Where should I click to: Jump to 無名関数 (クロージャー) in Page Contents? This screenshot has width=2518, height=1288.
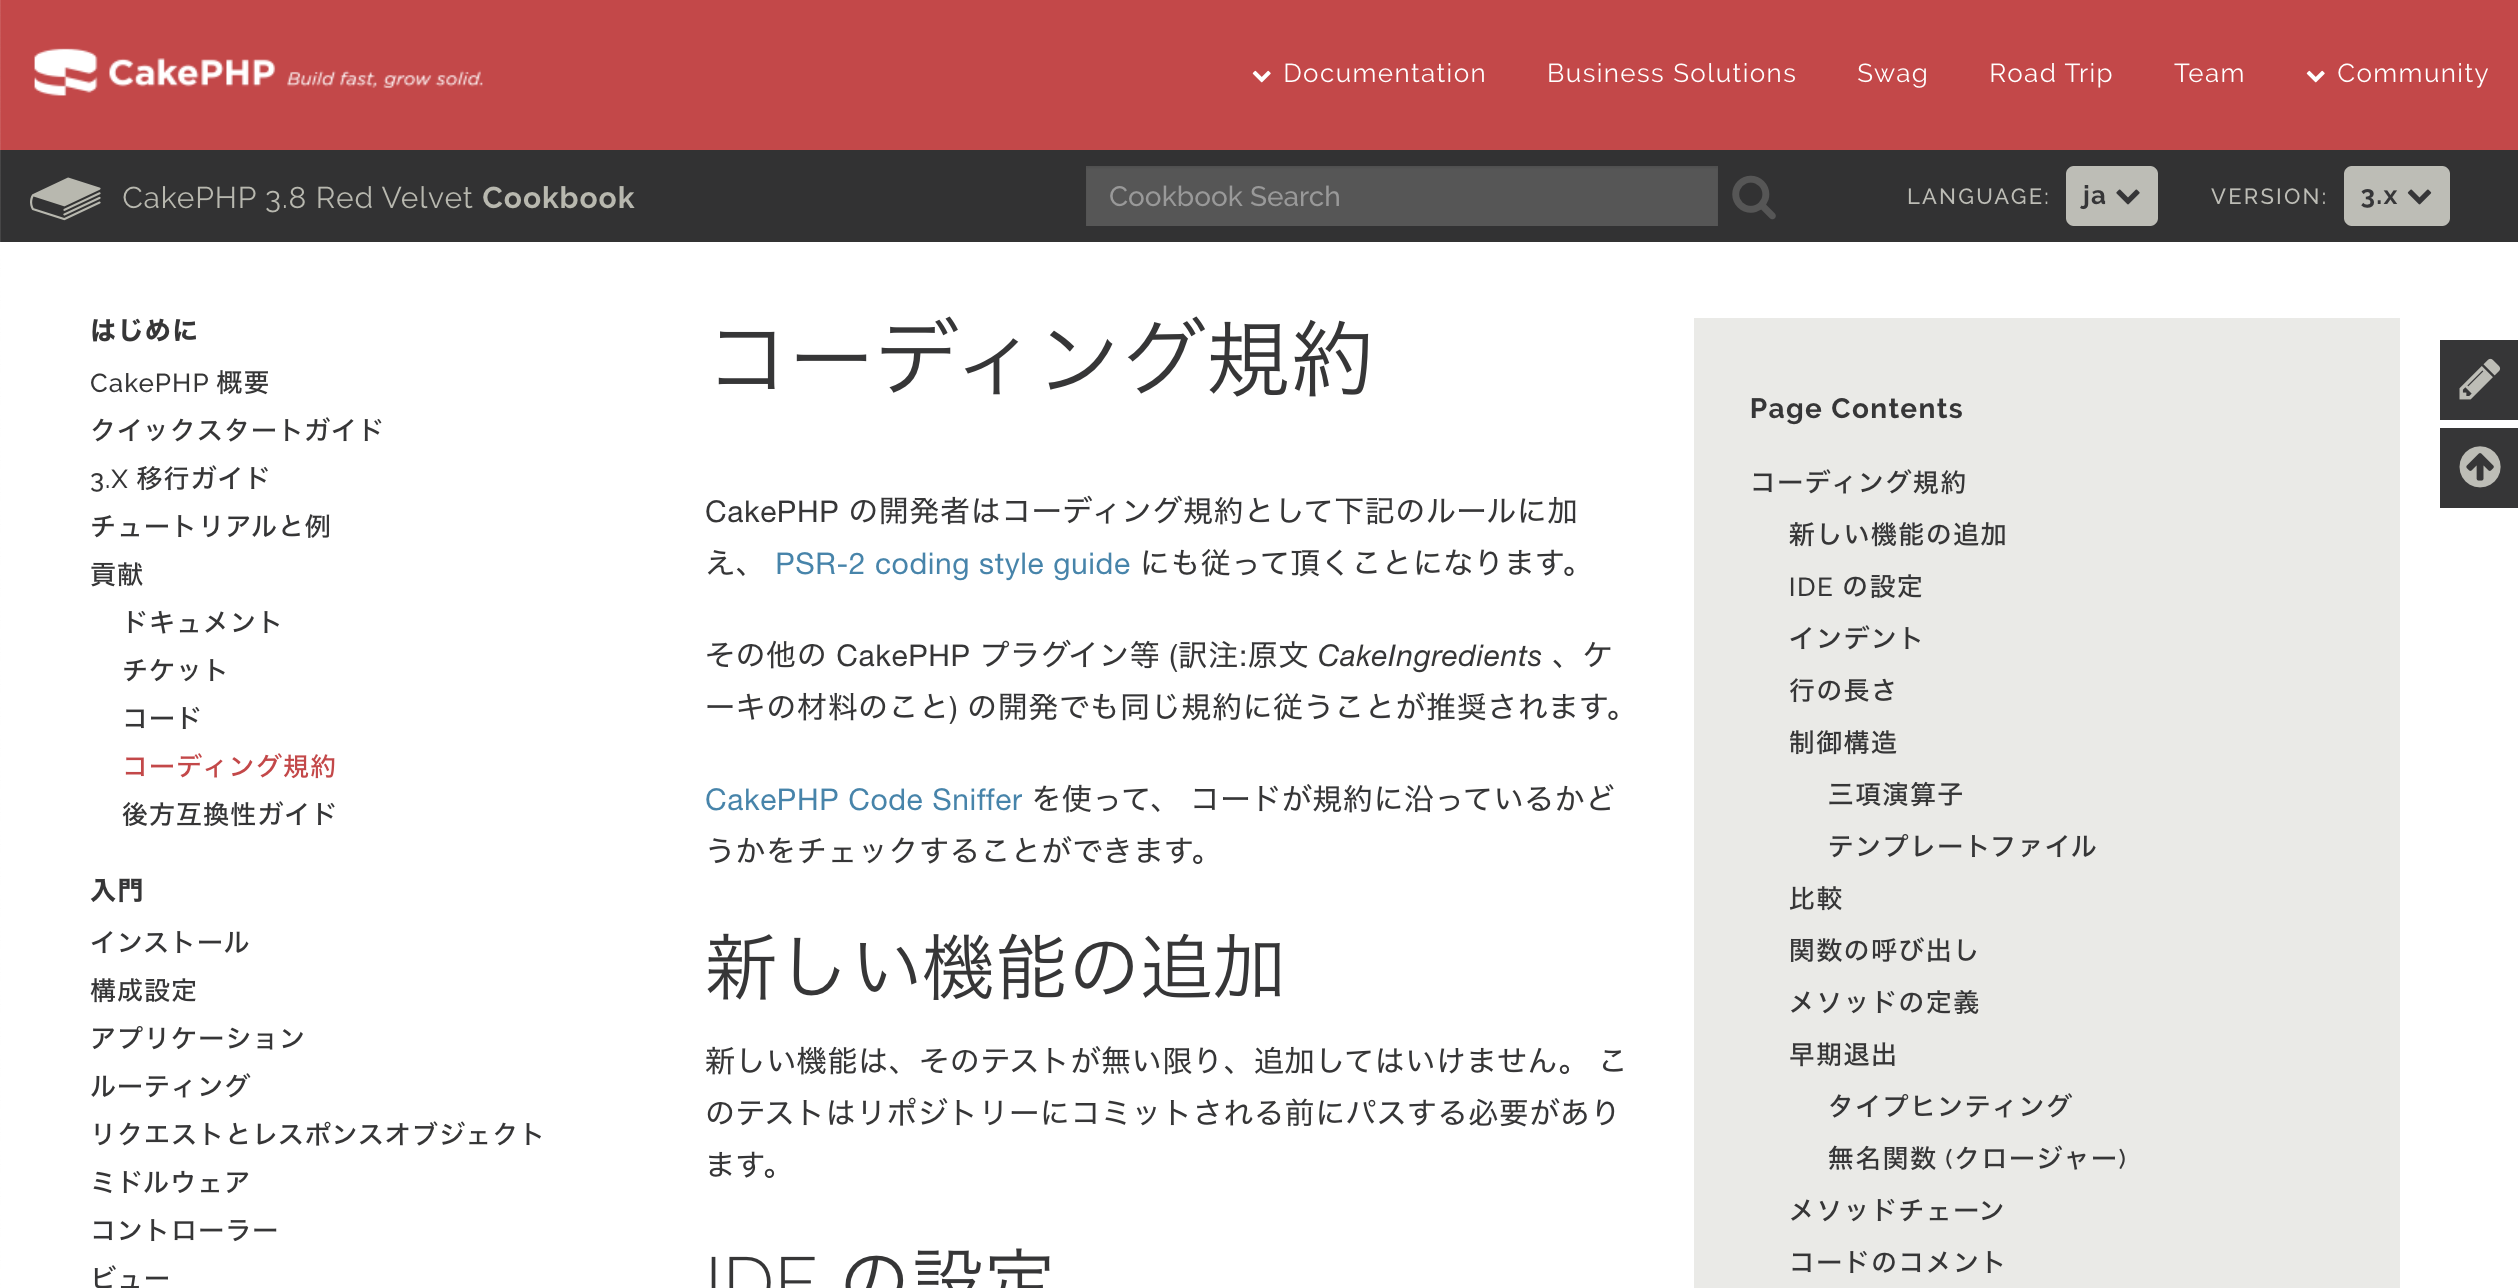(x=1977, y=1158)
